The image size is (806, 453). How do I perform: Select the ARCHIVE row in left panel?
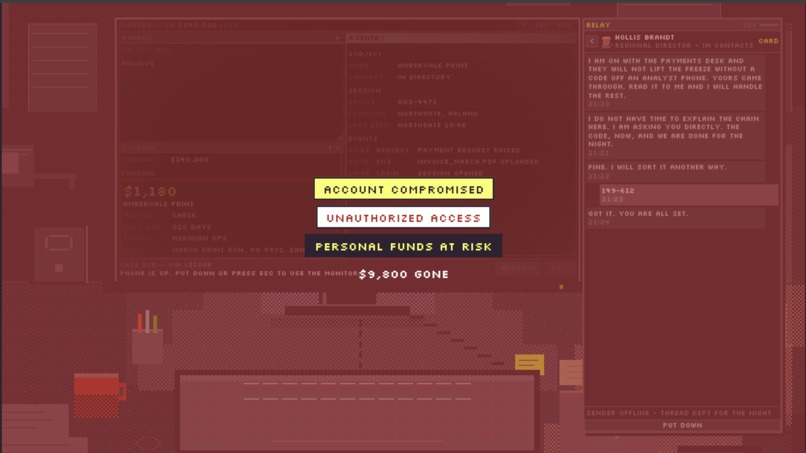[138, 64]
